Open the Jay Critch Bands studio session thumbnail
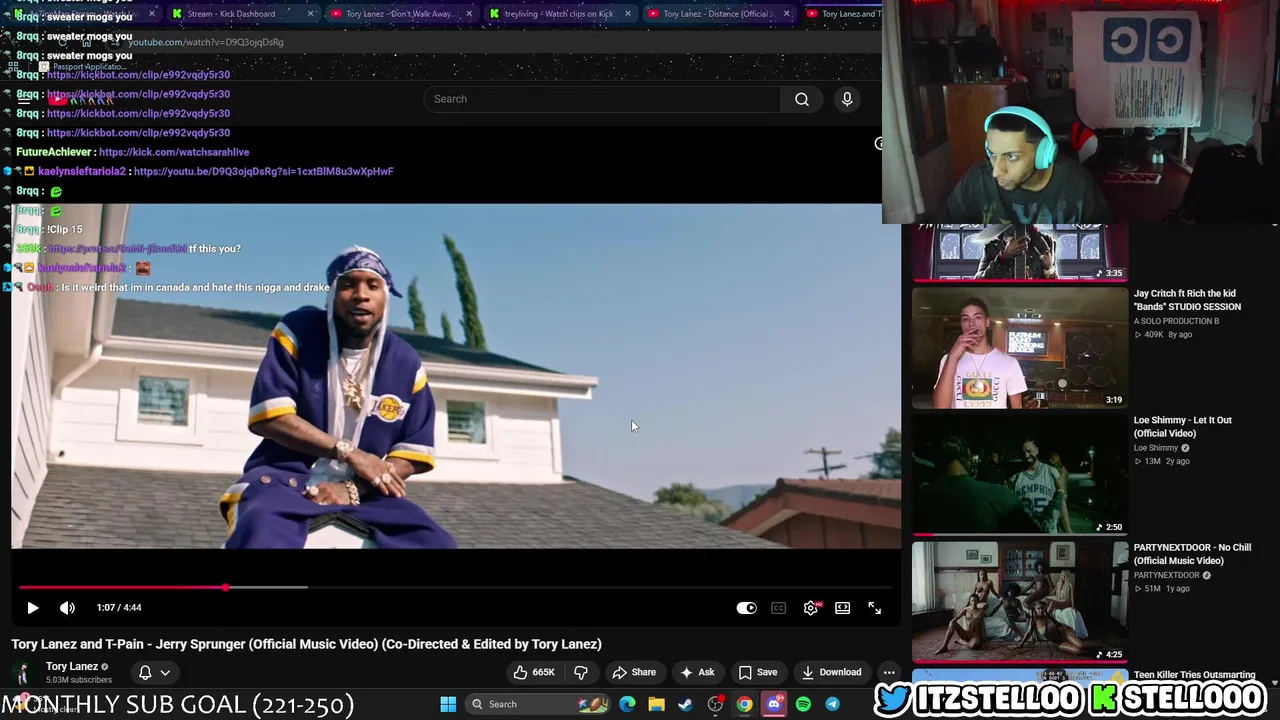Image resolution: width=1280 pixels, height=720 pixels. pos(1019,347)
